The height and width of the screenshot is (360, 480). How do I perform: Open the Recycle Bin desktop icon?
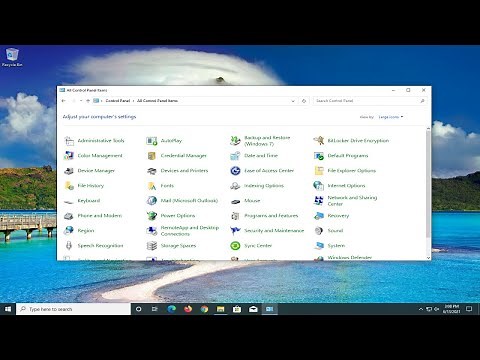(x=12, y=57)
